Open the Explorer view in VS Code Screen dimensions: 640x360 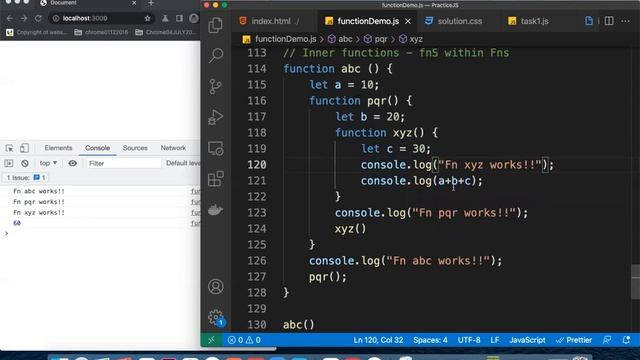(x=216, y=25)
